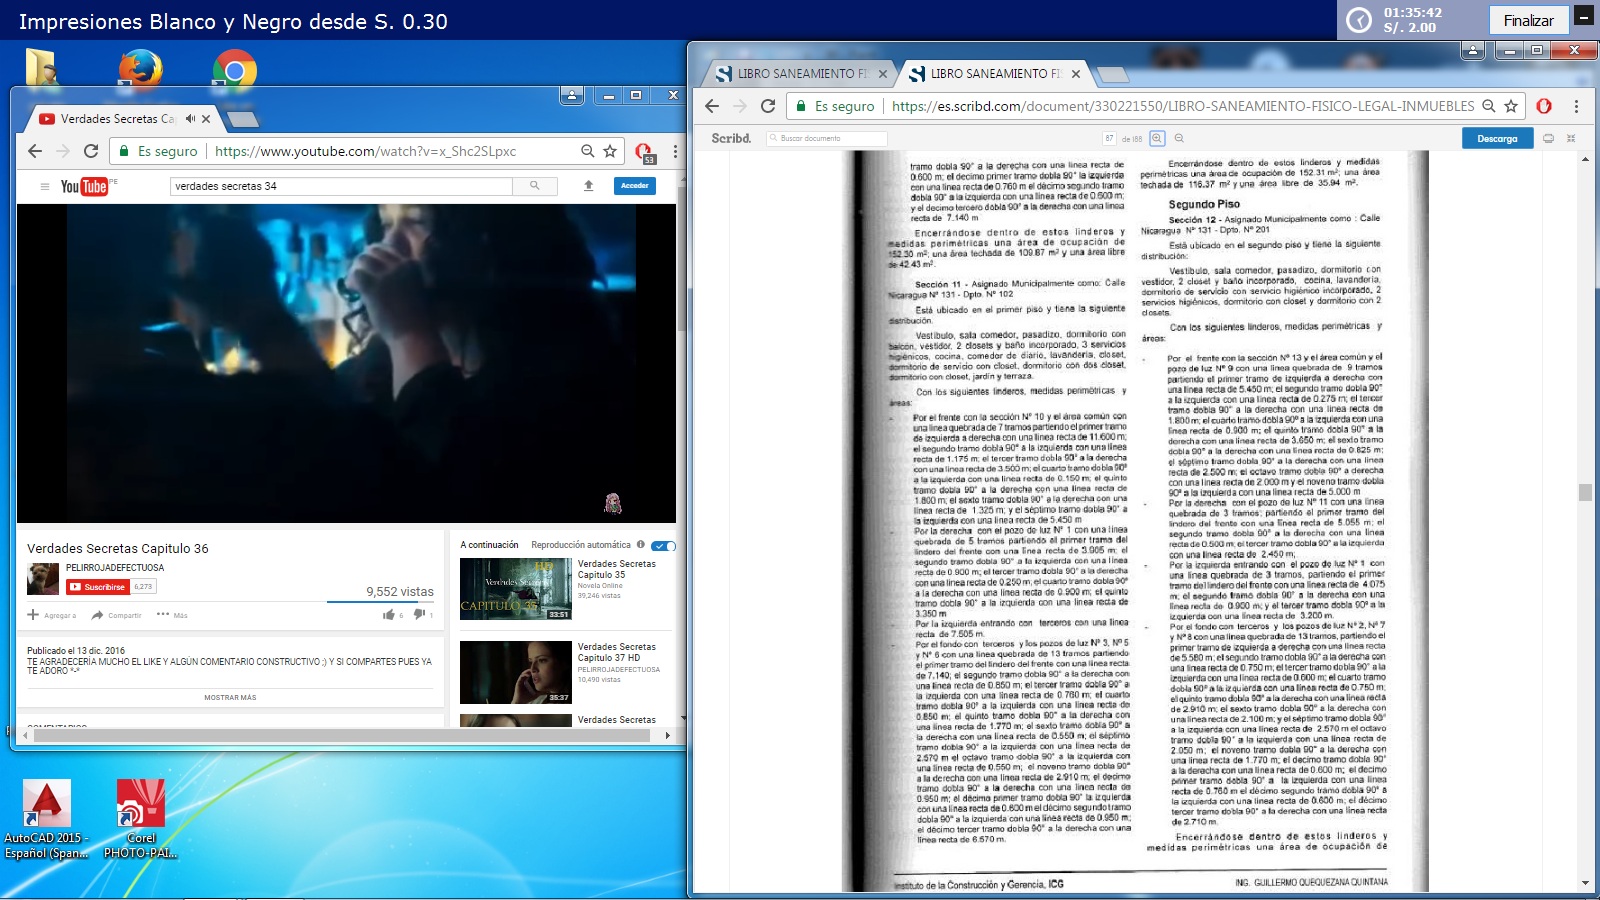The height and width of the screenshot is (900, 1600).
Task: Open the Más options dropdown under video
Action: click(172, 615)
